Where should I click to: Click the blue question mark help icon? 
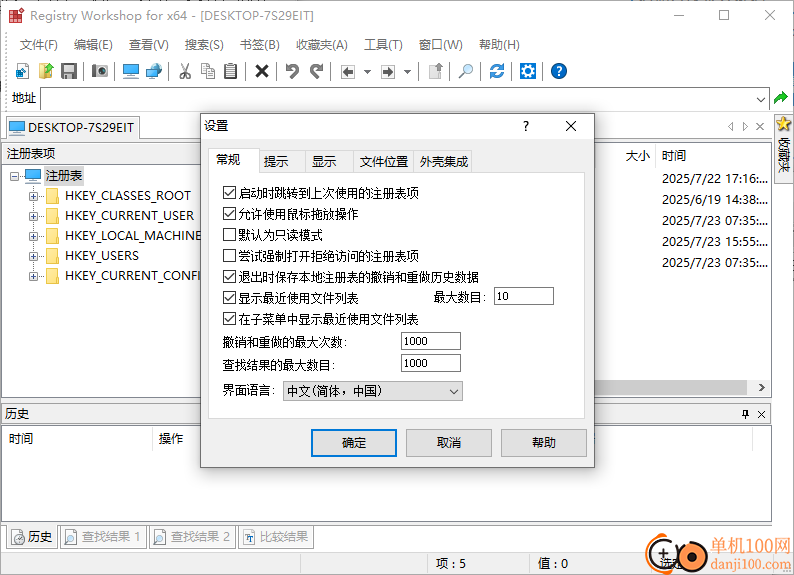coord(559,71)
